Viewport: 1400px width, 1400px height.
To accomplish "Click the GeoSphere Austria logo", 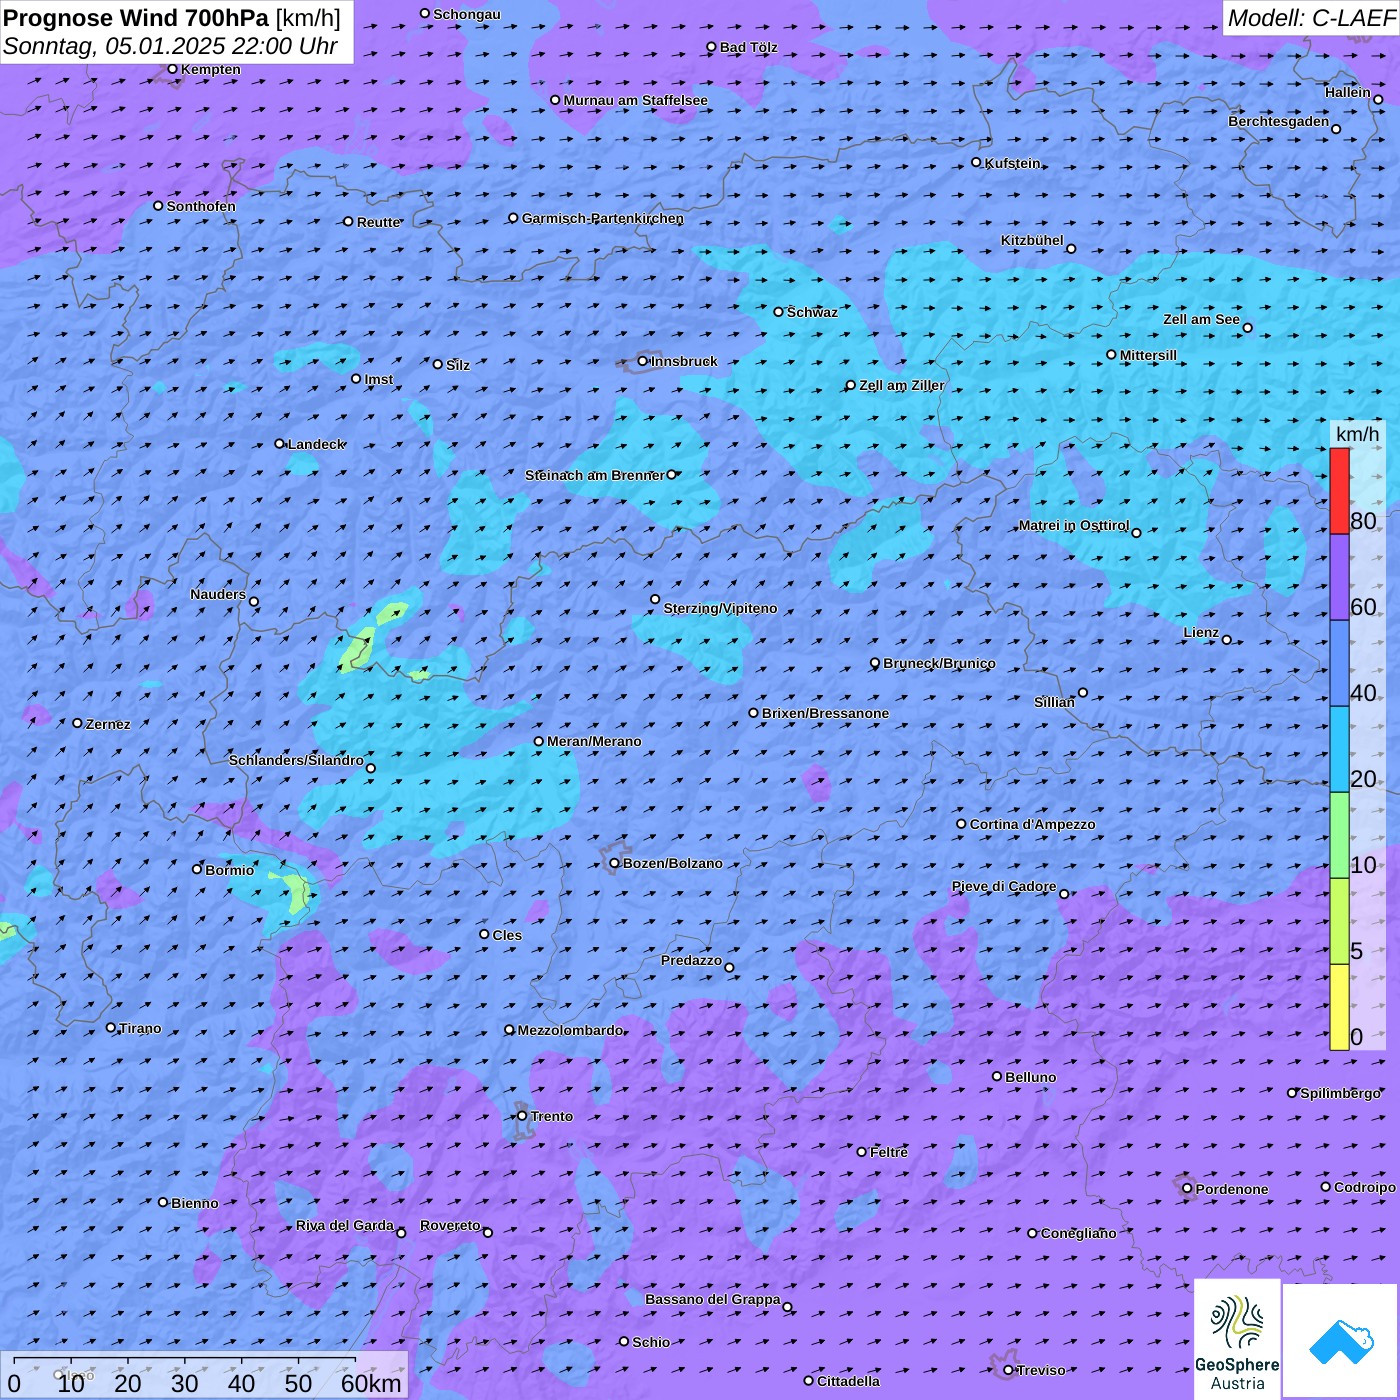I will [1237, 1339].
